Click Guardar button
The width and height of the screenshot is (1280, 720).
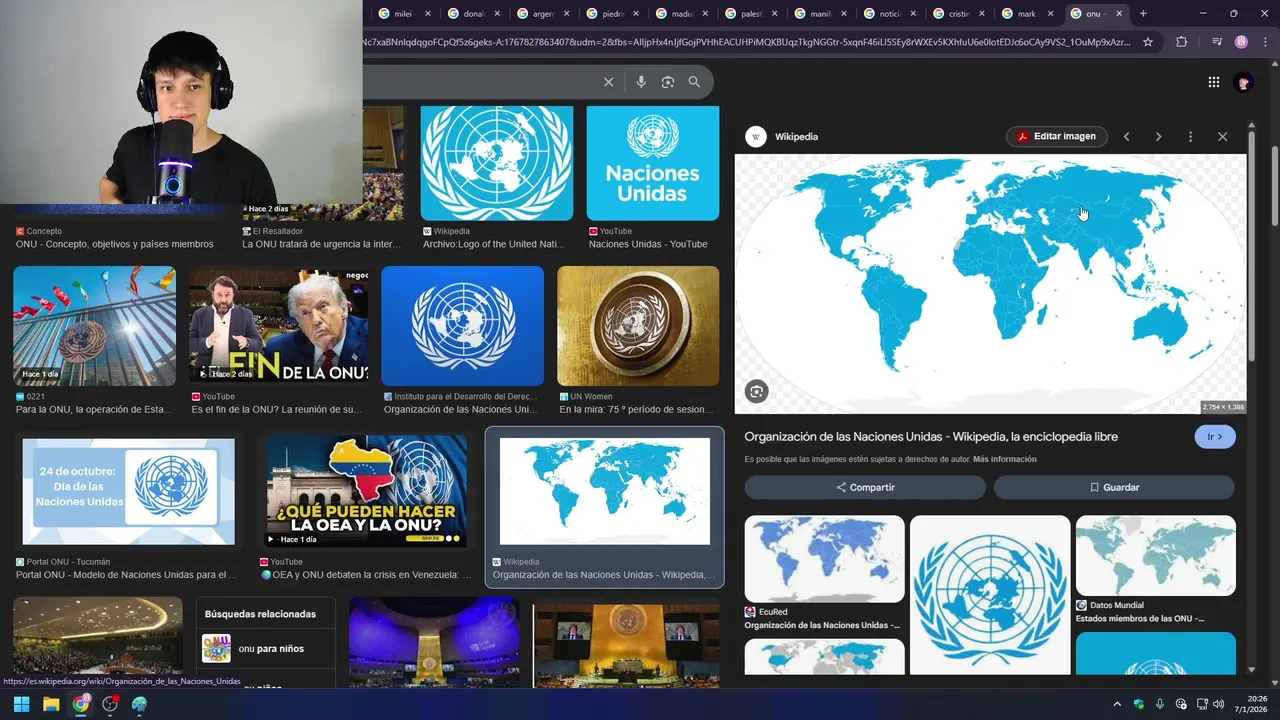[1114, 487]
